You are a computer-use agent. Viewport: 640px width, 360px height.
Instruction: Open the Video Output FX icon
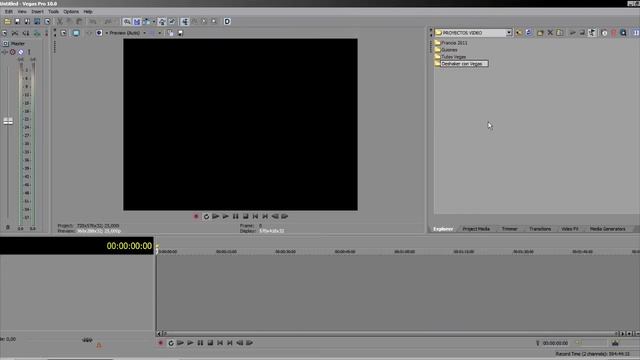[x=89, y=33]
